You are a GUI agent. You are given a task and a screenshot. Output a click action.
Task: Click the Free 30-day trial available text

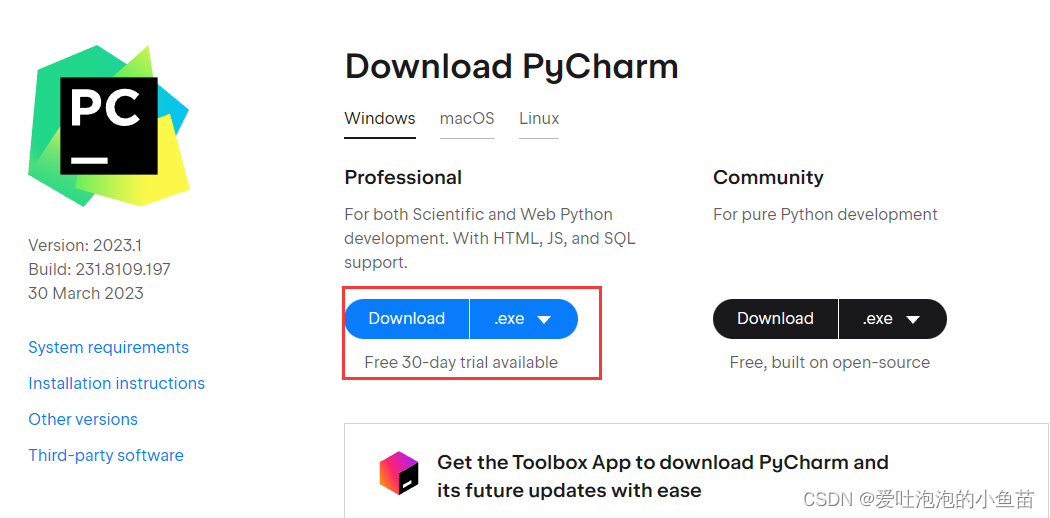tap(461, 363)
